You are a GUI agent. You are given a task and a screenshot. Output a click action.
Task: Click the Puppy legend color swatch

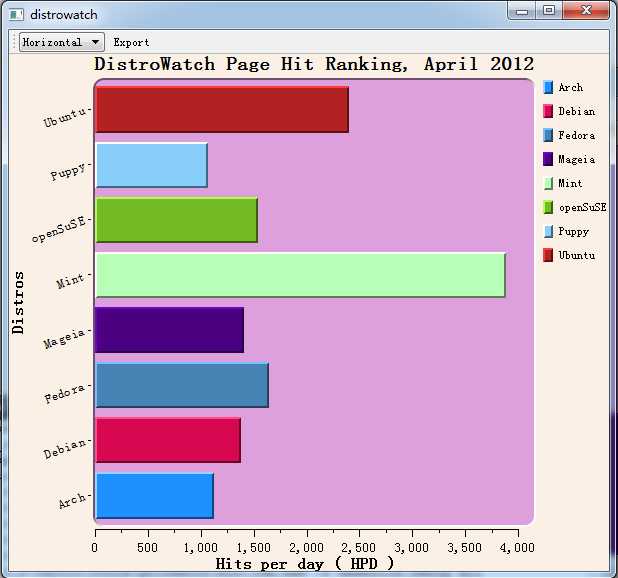pyautogui.click(x=548, y=231)
